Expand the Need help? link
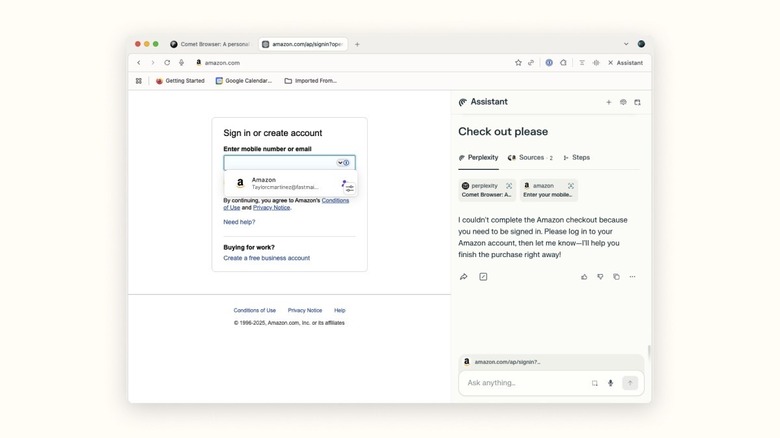 [239, 222]
